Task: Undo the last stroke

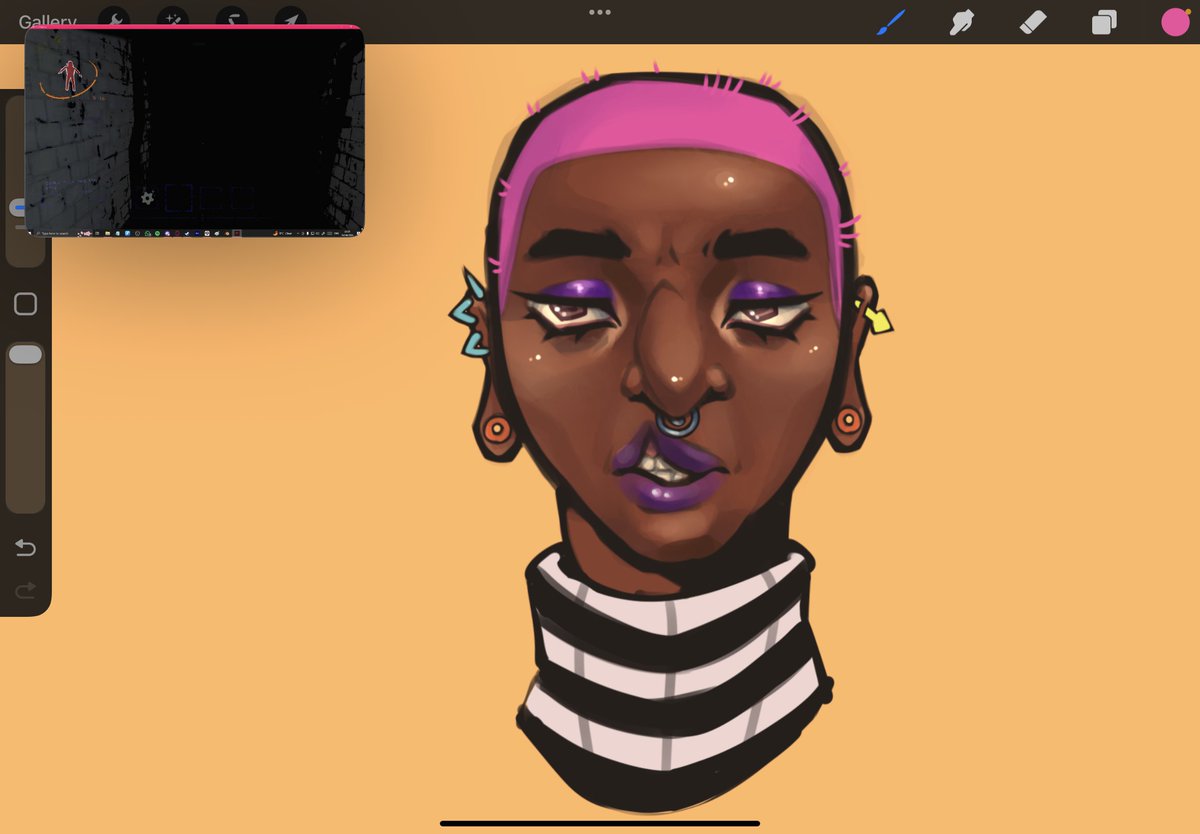Action: click(26, 547)
